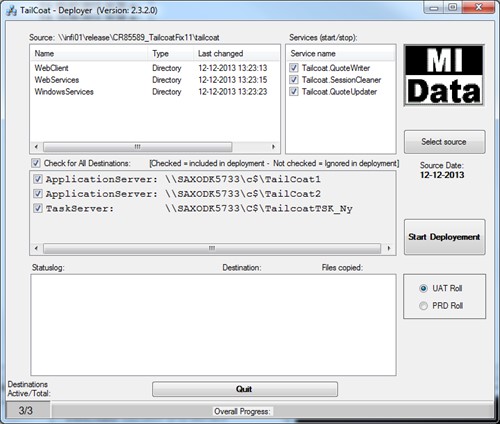Click the Source Date value 12-12-2013

click(442, 175)
